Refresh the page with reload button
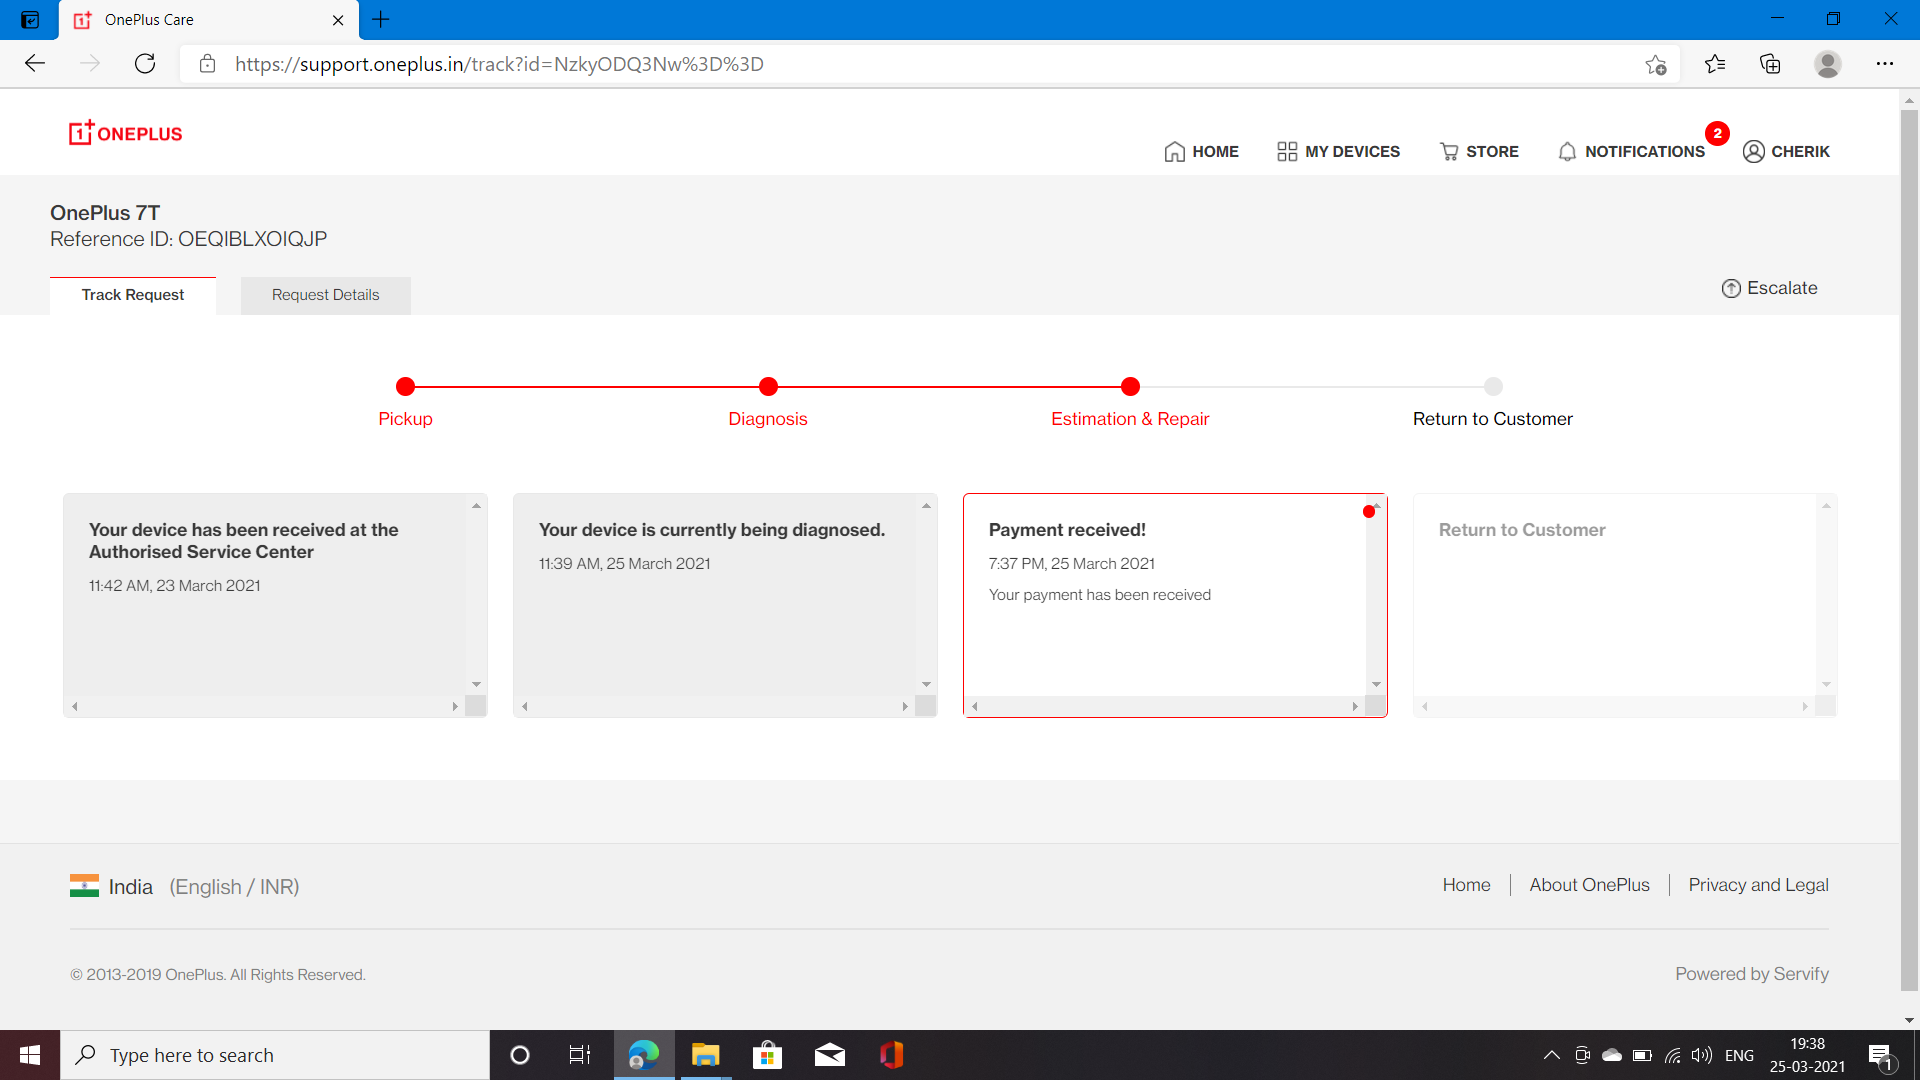The height and width of the screenshot is (1080, 1920). coord(145,65)
